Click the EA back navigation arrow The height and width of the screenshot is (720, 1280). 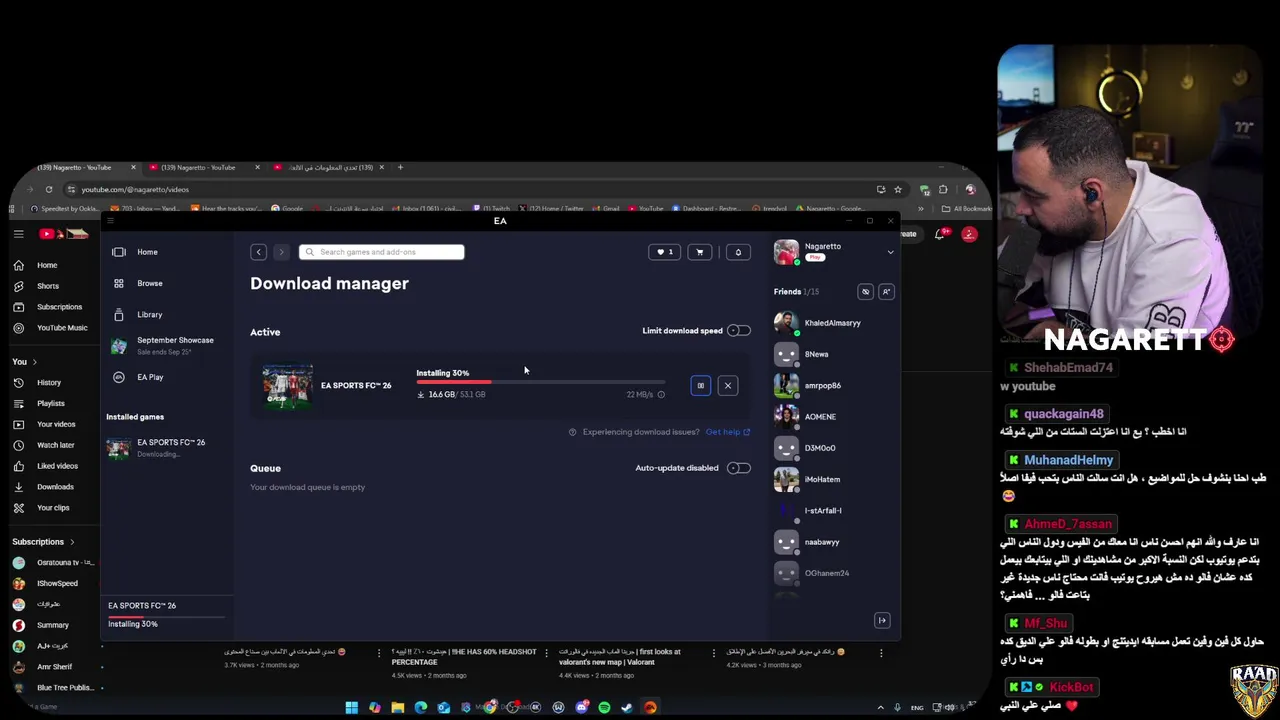click(258, 252)
